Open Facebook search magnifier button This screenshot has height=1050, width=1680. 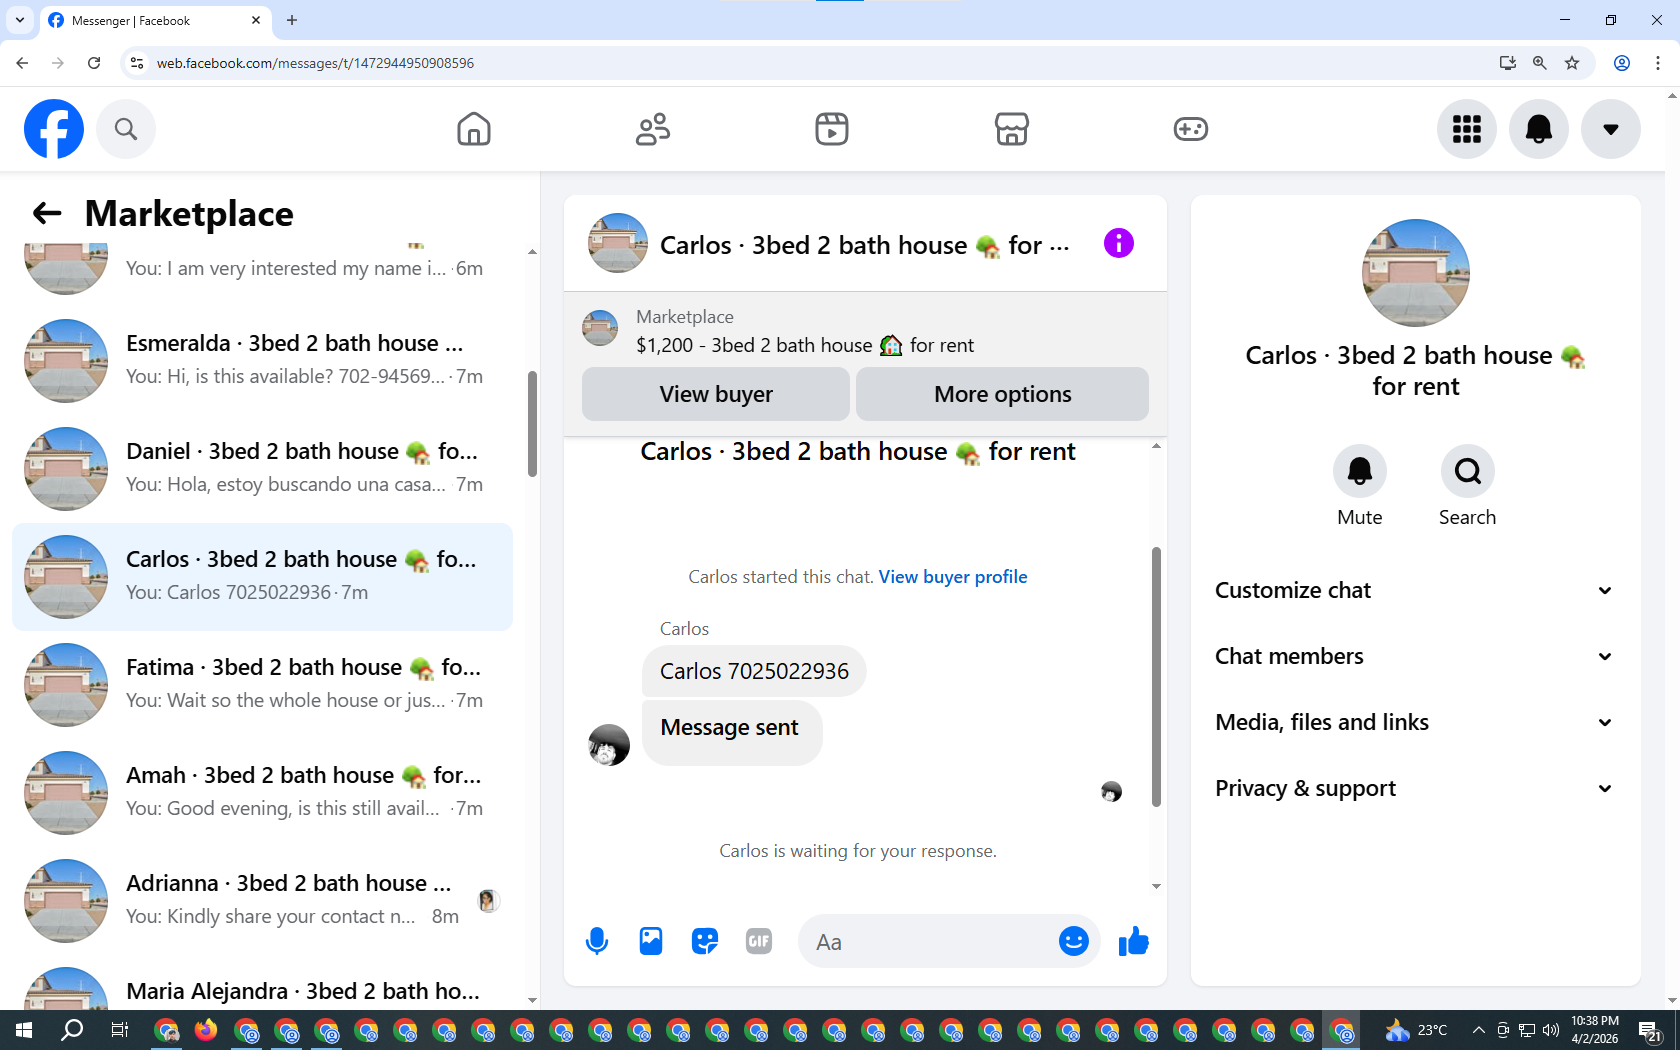[126, 129]
